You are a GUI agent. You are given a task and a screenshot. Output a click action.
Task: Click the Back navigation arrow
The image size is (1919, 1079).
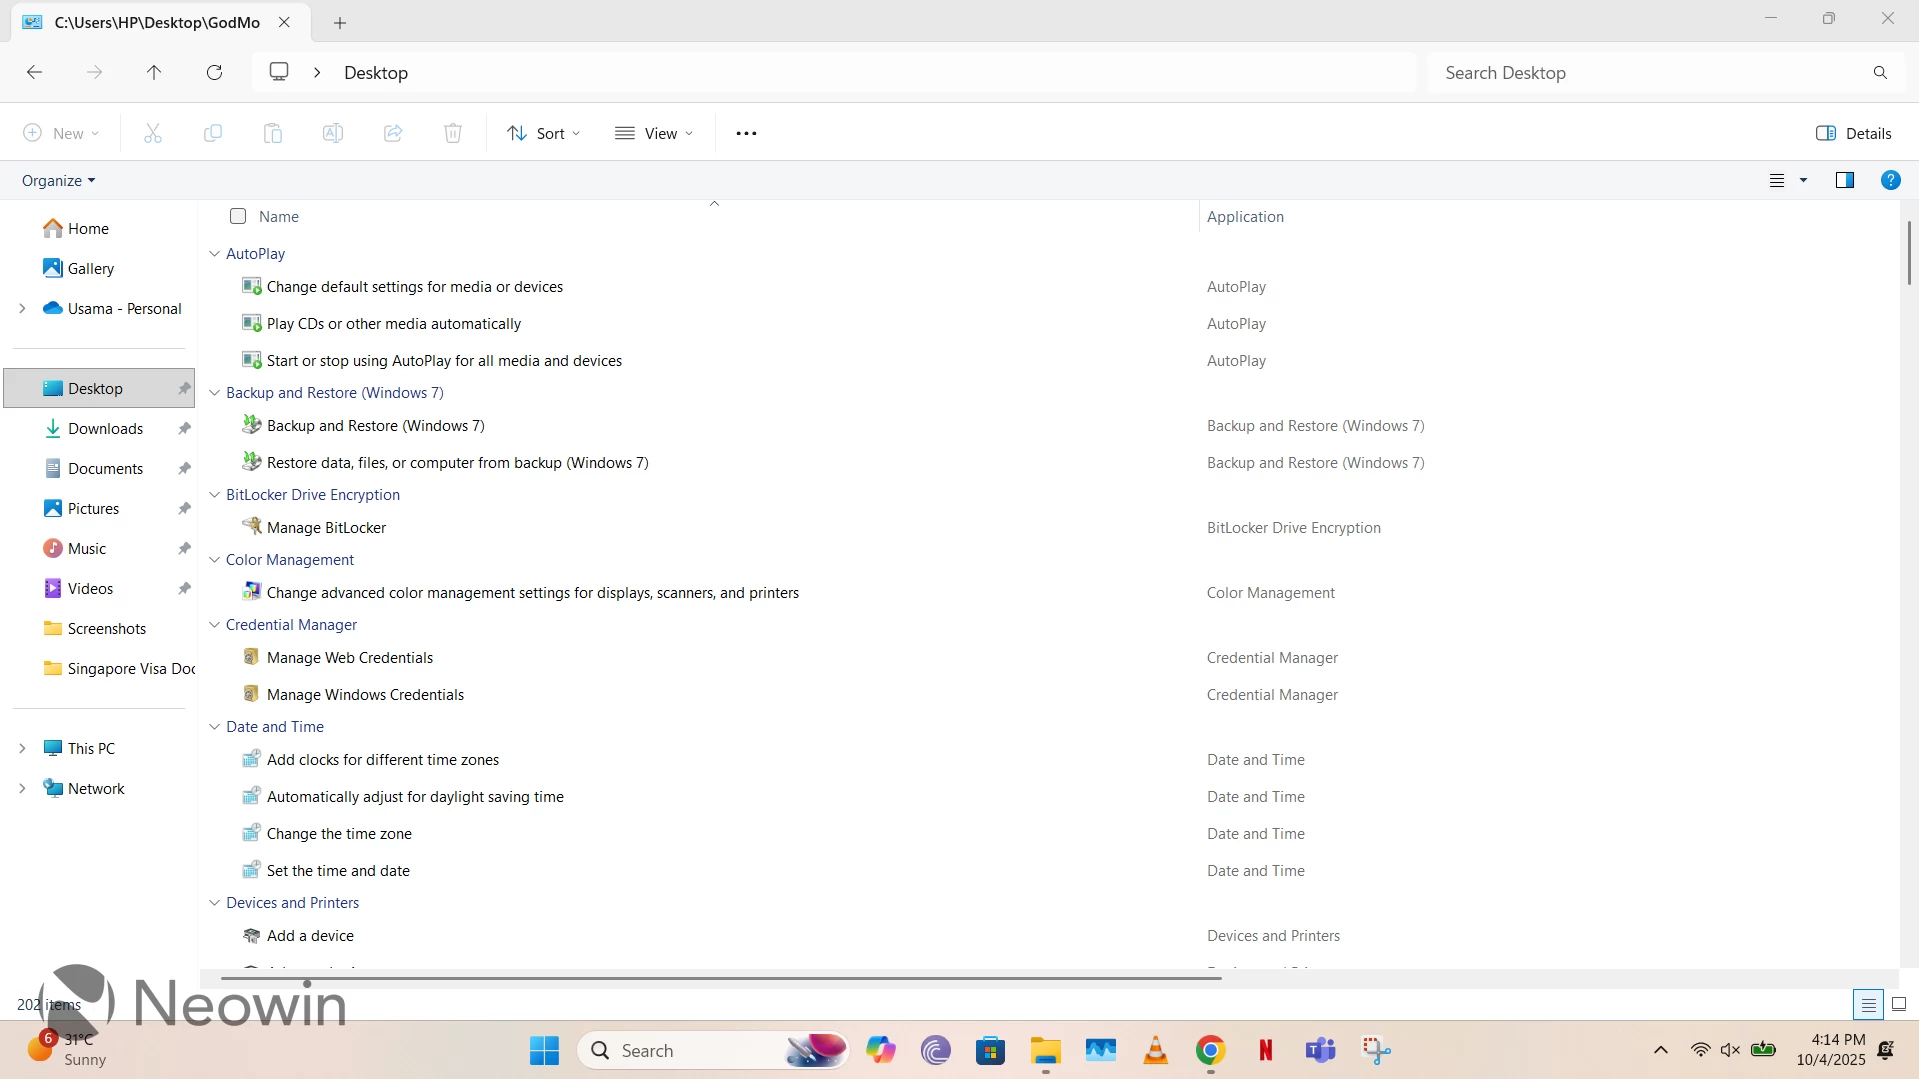[x=34, y=72]
